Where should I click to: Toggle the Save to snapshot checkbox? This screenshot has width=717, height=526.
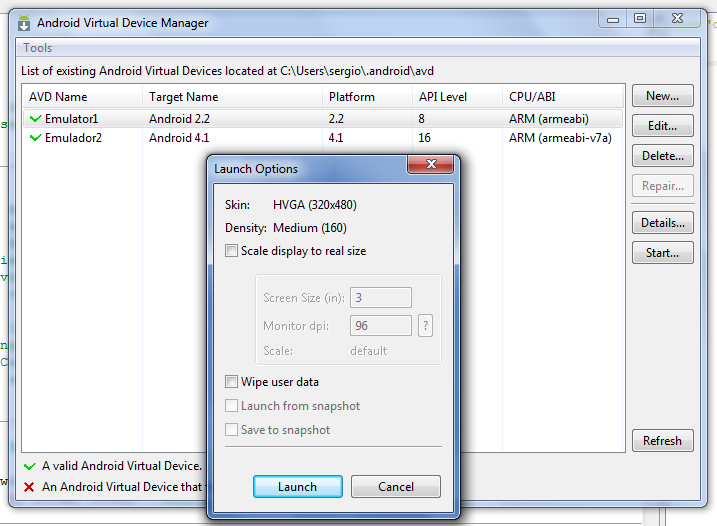coord(231,429)
